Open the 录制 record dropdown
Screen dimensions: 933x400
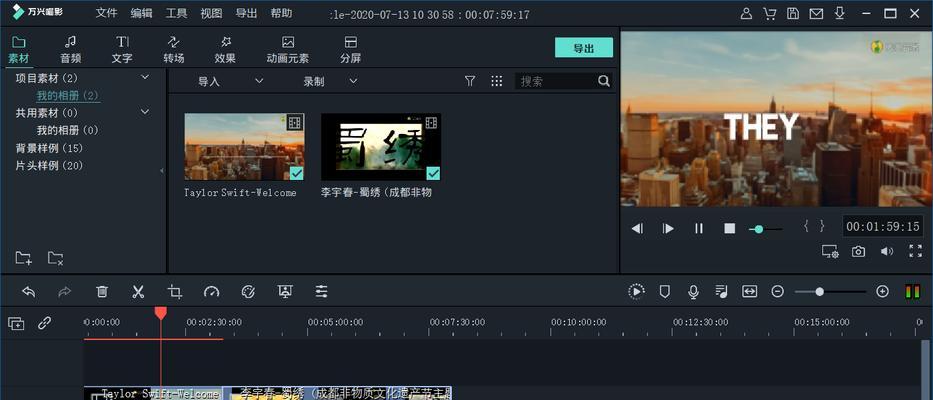point(330,82)
